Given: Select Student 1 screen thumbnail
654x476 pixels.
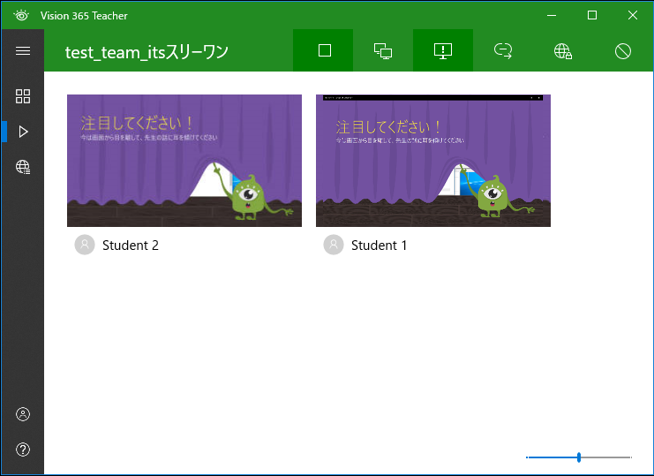Looking at the screenshot, I should tap(433, 161).
